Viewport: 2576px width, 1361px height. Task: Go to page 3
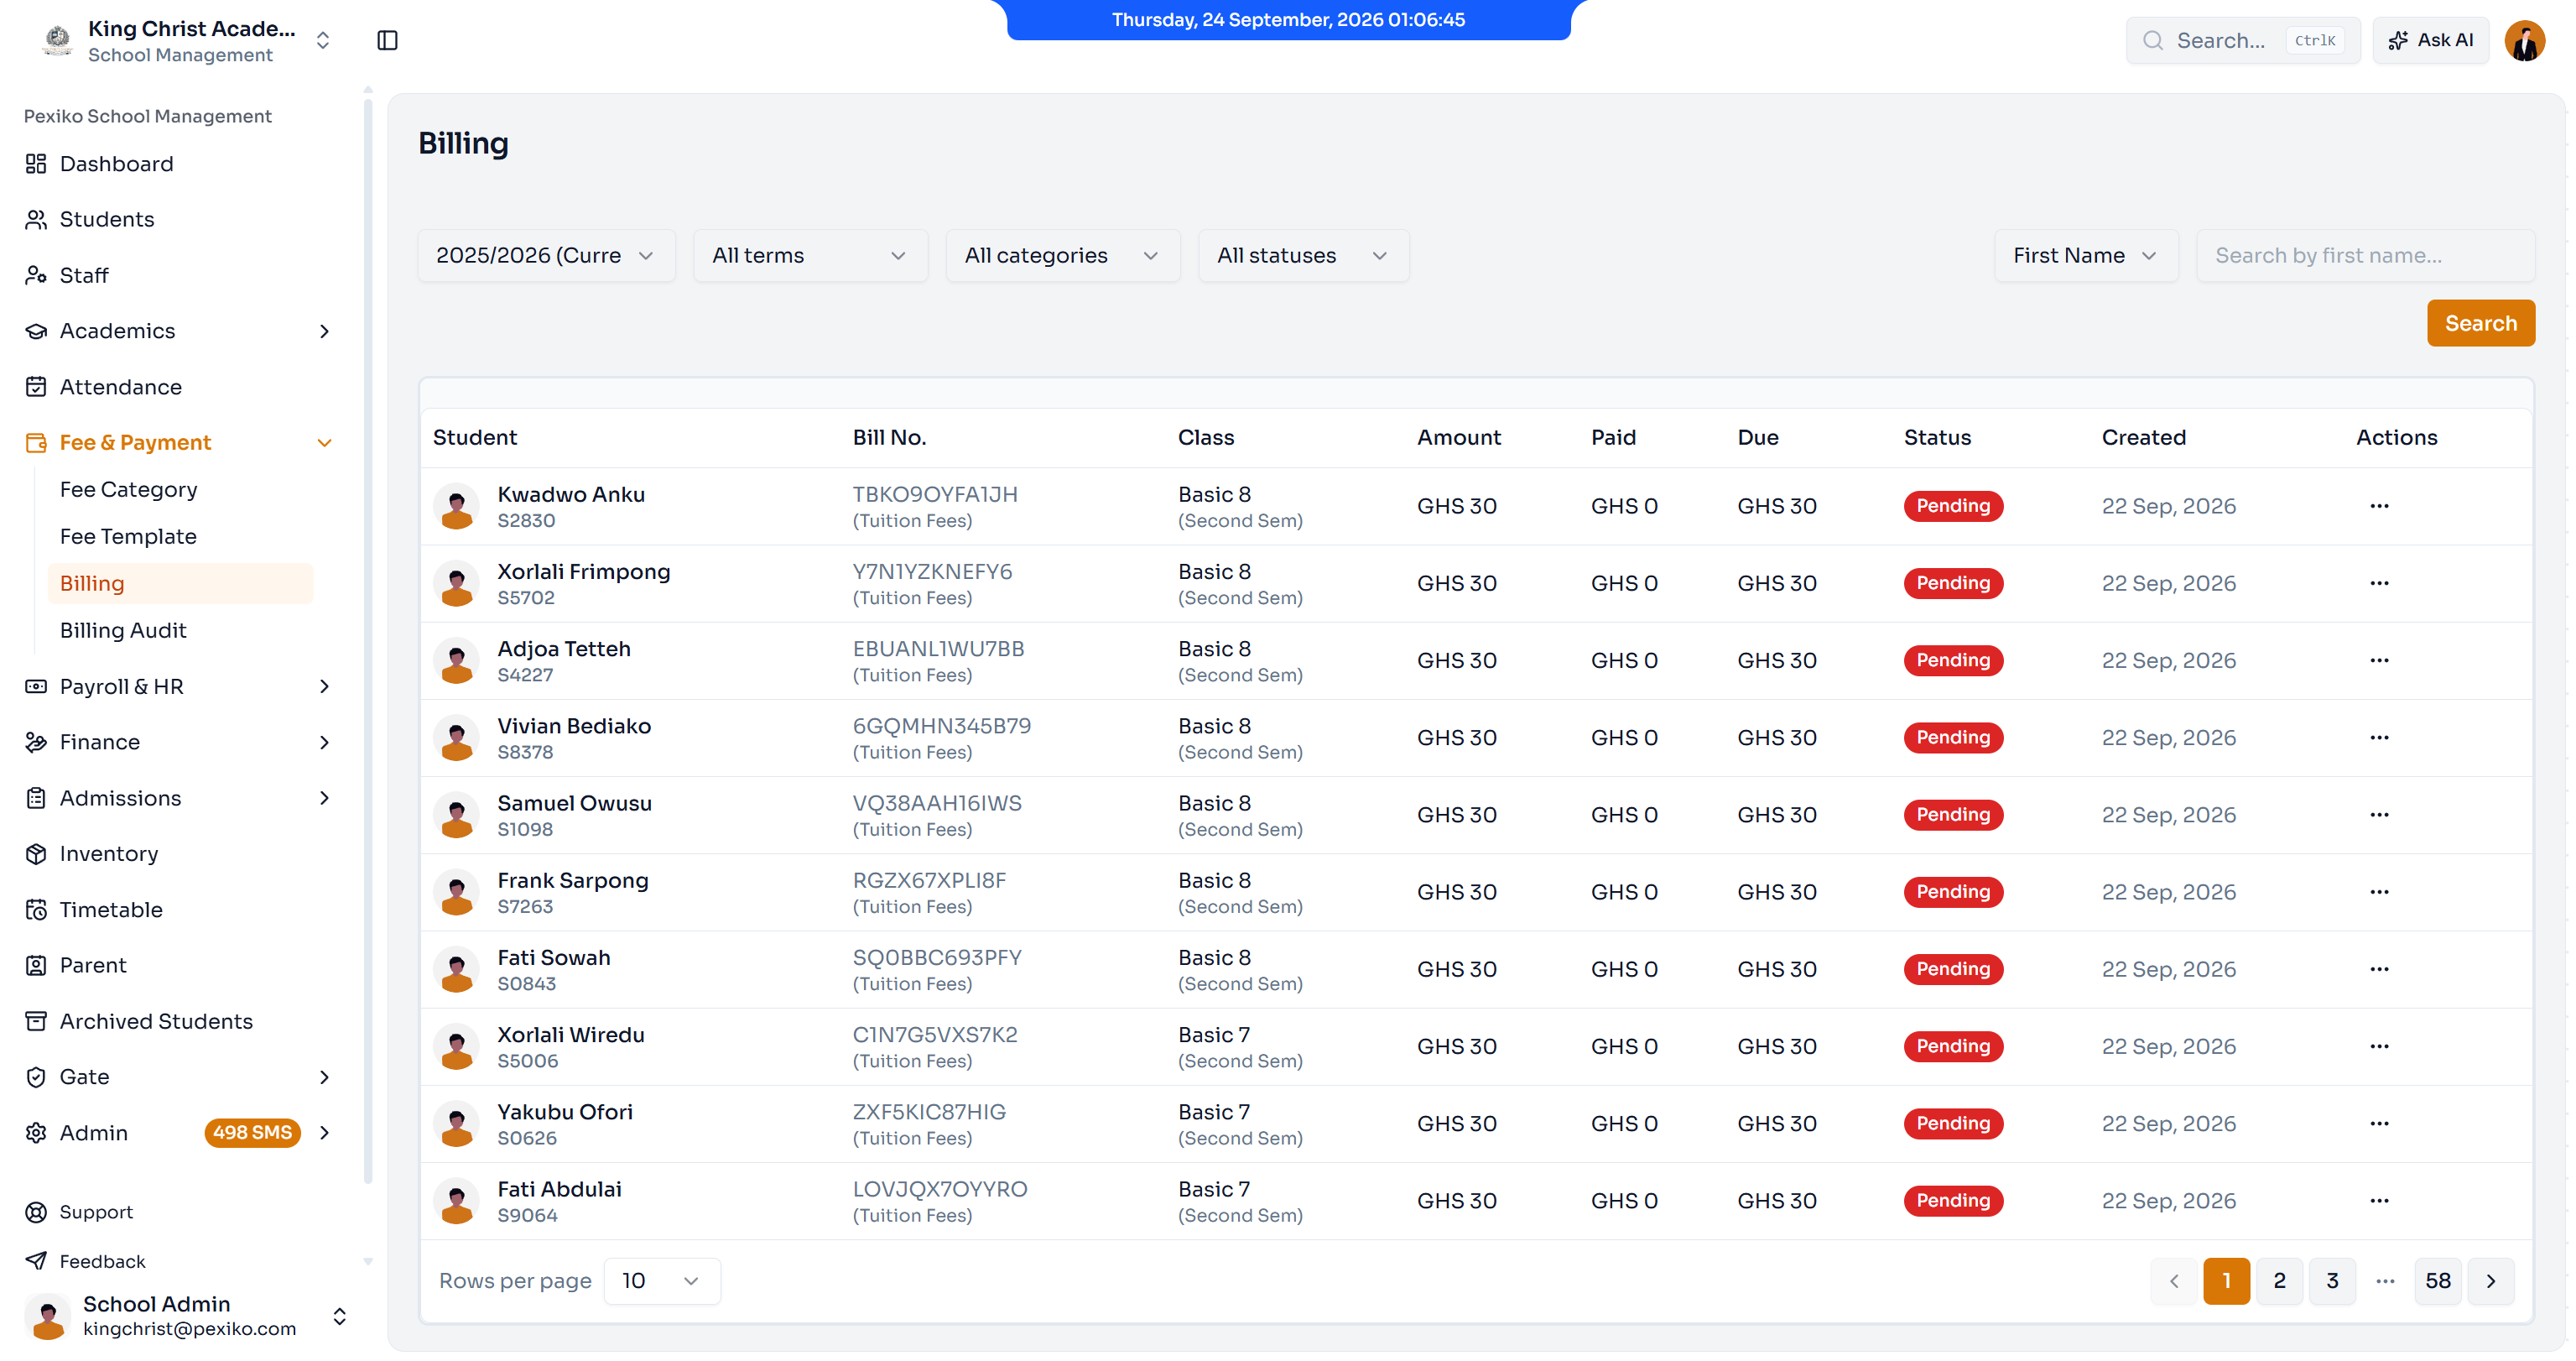click(2332, 1281)
